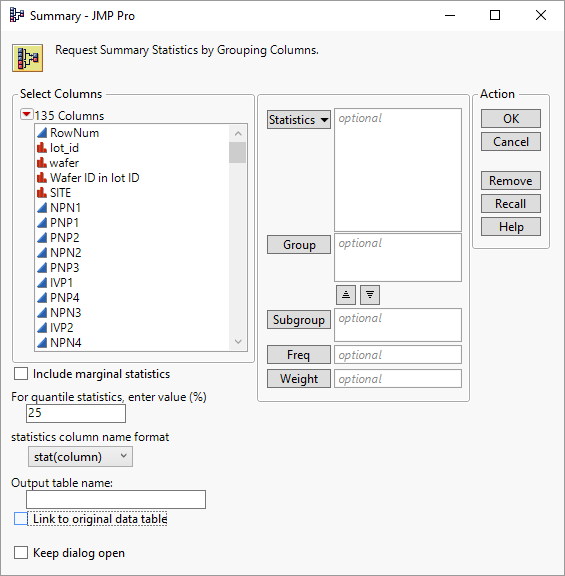
Task: Click the NPN2 continuous column icon
Action: [42, 253]
